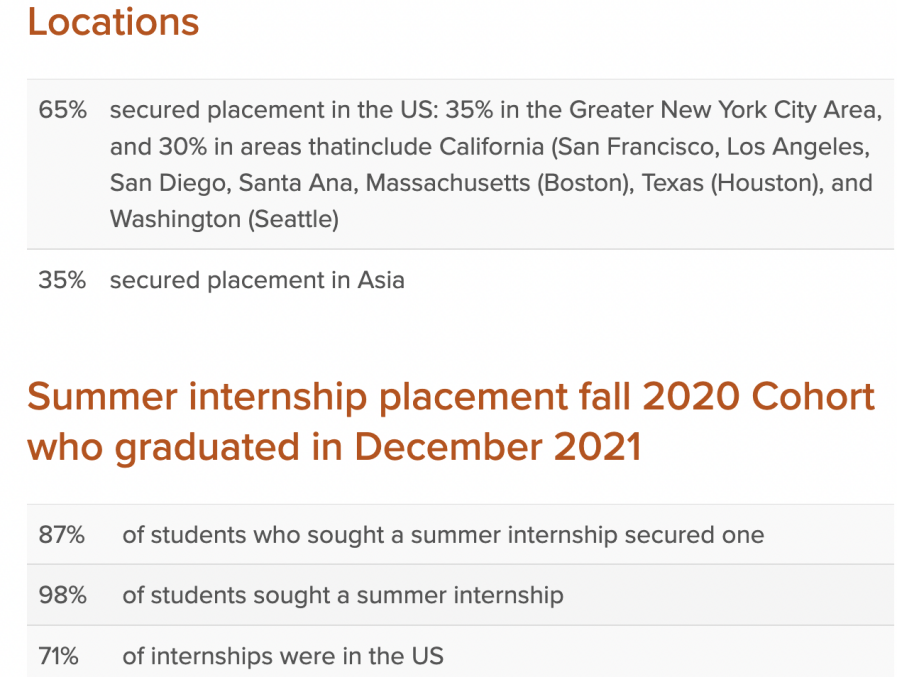Image resolution: width=897 pixels, height=677 pixels.
Task: Click the "of internships were in the US" text
Action: [283, 657]
